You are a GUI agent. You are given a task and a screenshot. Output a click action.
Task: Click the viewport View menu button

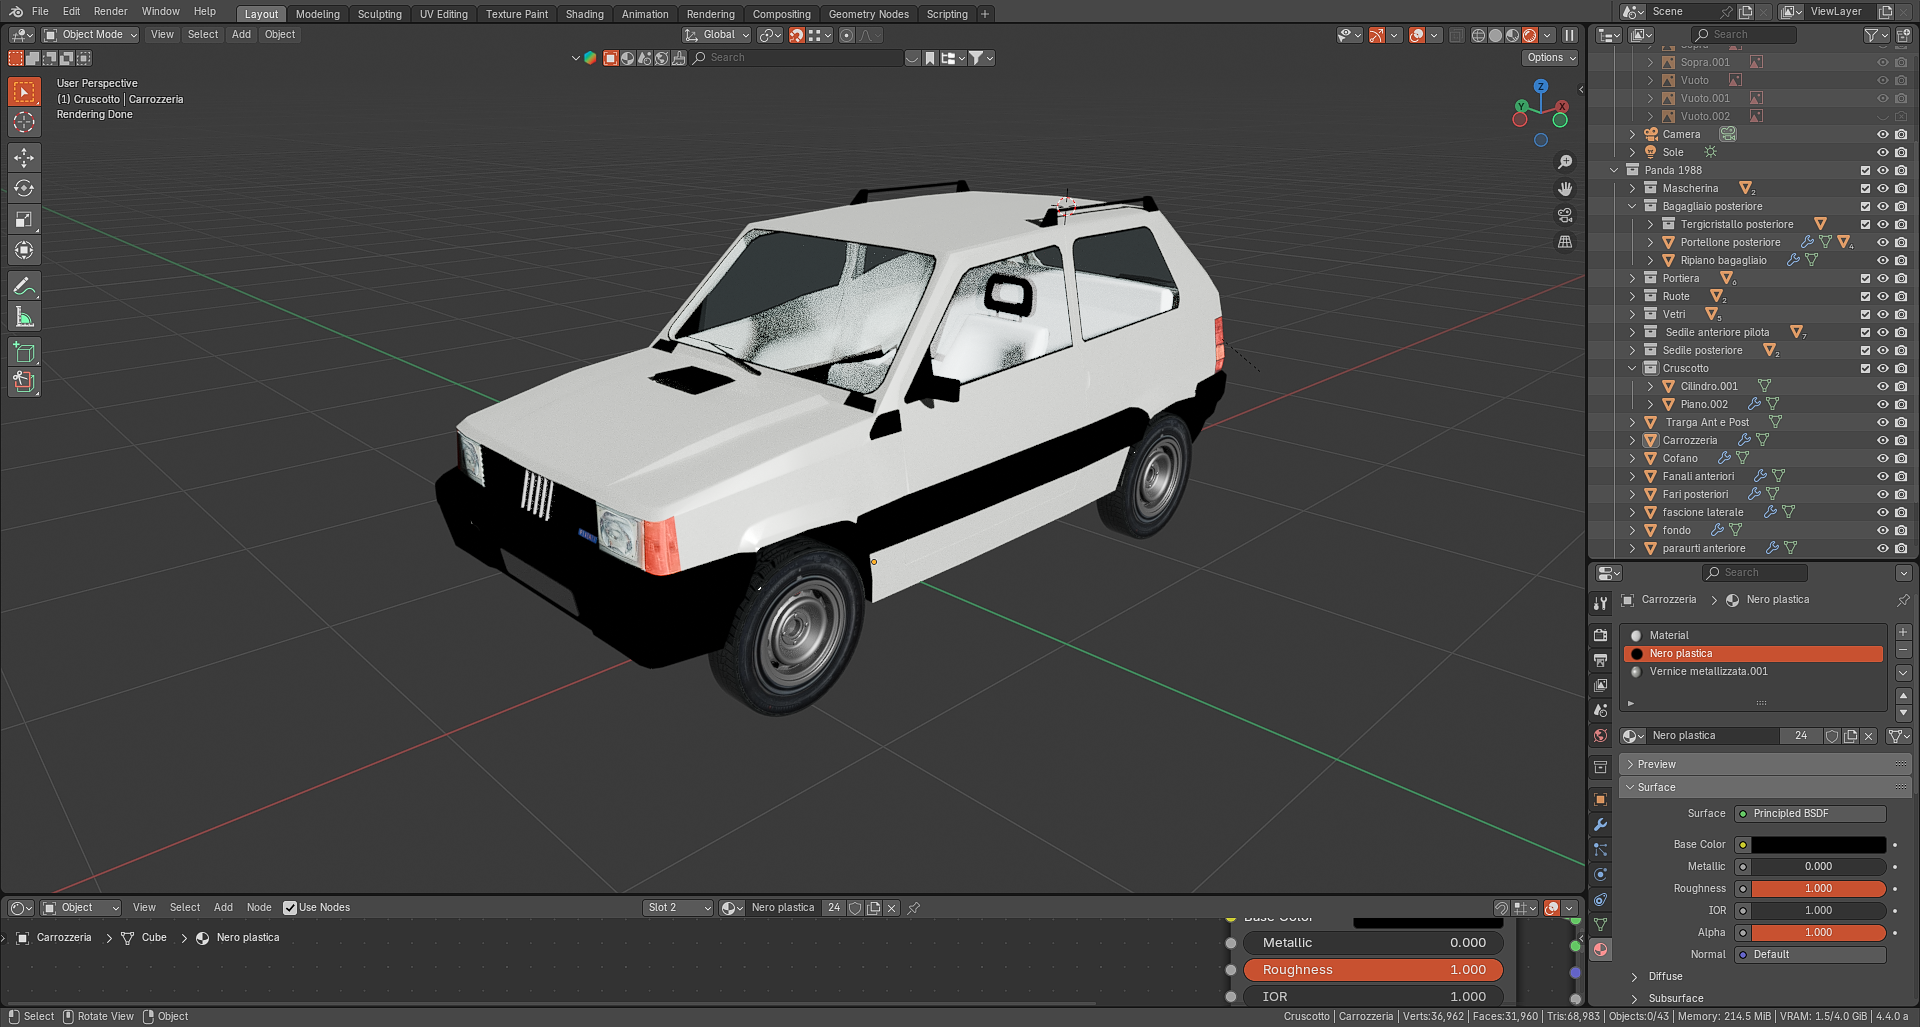[162, 35]
